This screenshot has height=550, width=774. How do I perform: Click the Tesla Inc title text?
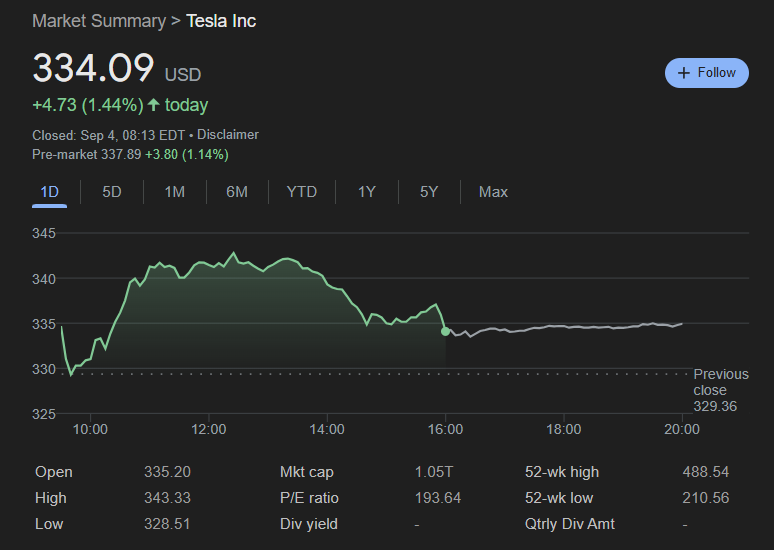[221, 21]
